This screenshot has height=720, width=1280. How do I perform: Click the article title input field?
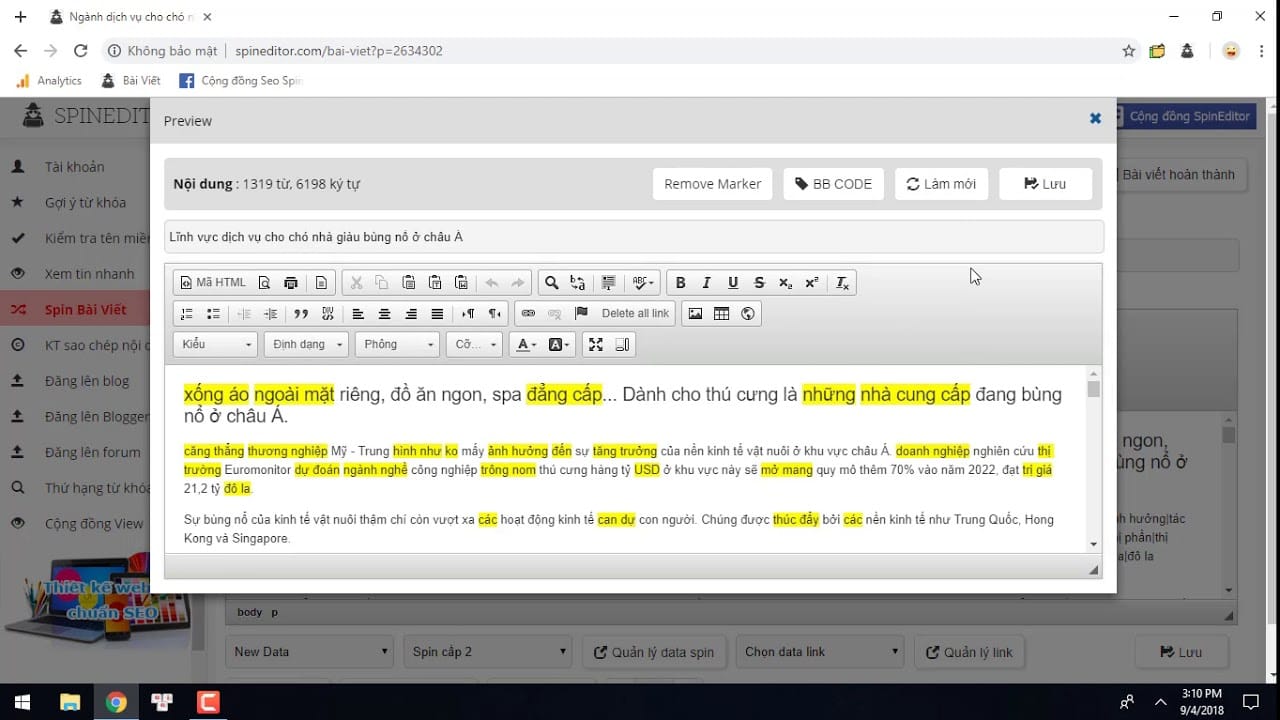point(634,237)
